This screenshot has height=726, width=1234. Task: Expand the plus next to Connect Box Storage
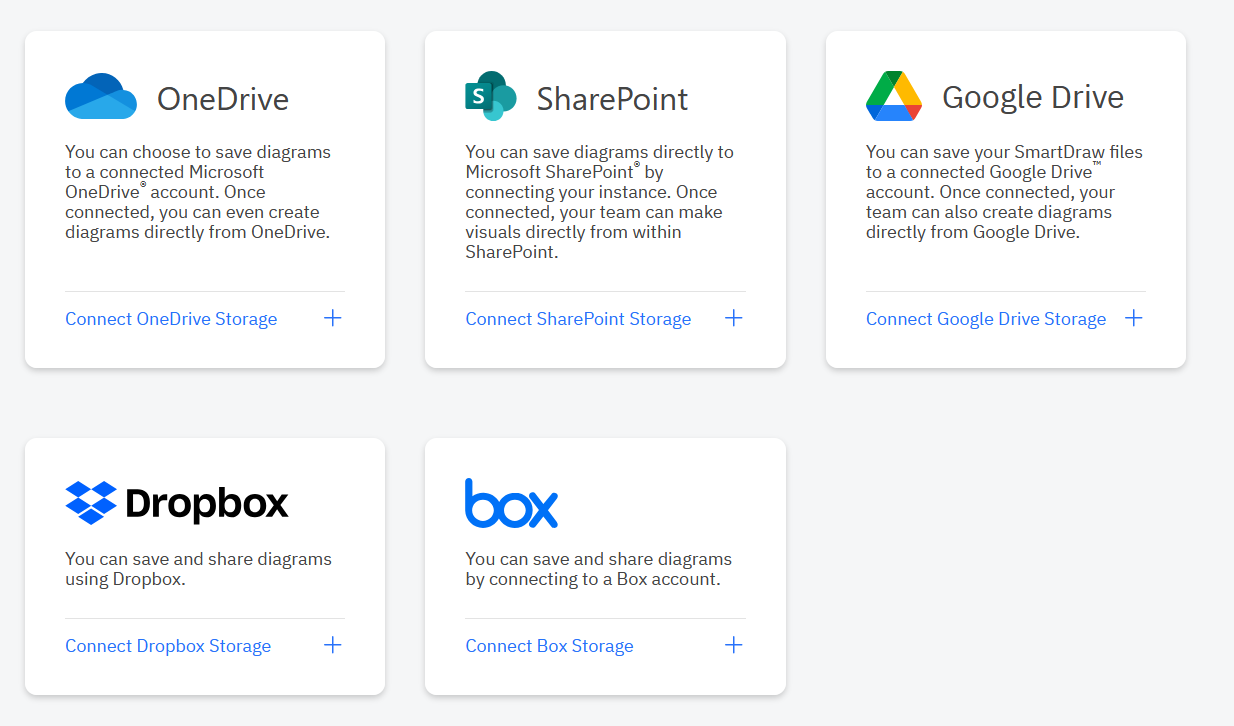pos(733,645)
